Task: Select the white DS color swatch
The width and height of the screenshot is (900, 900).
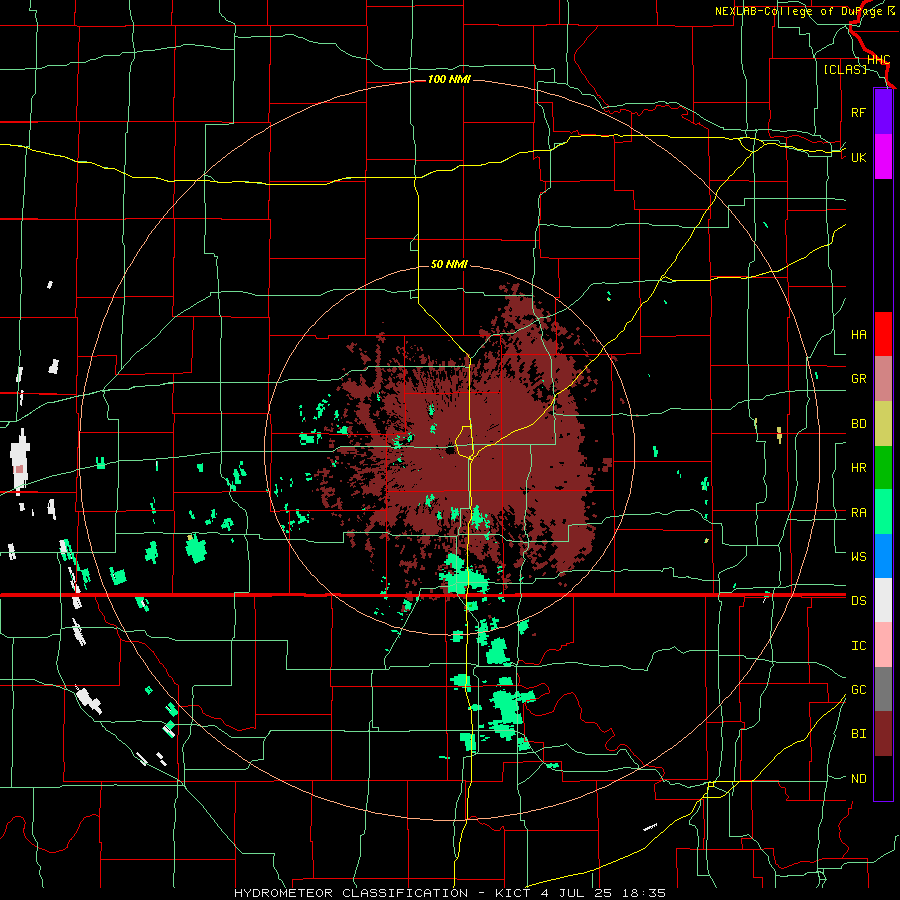Action: pyautogui.click(x=883, y=600)
